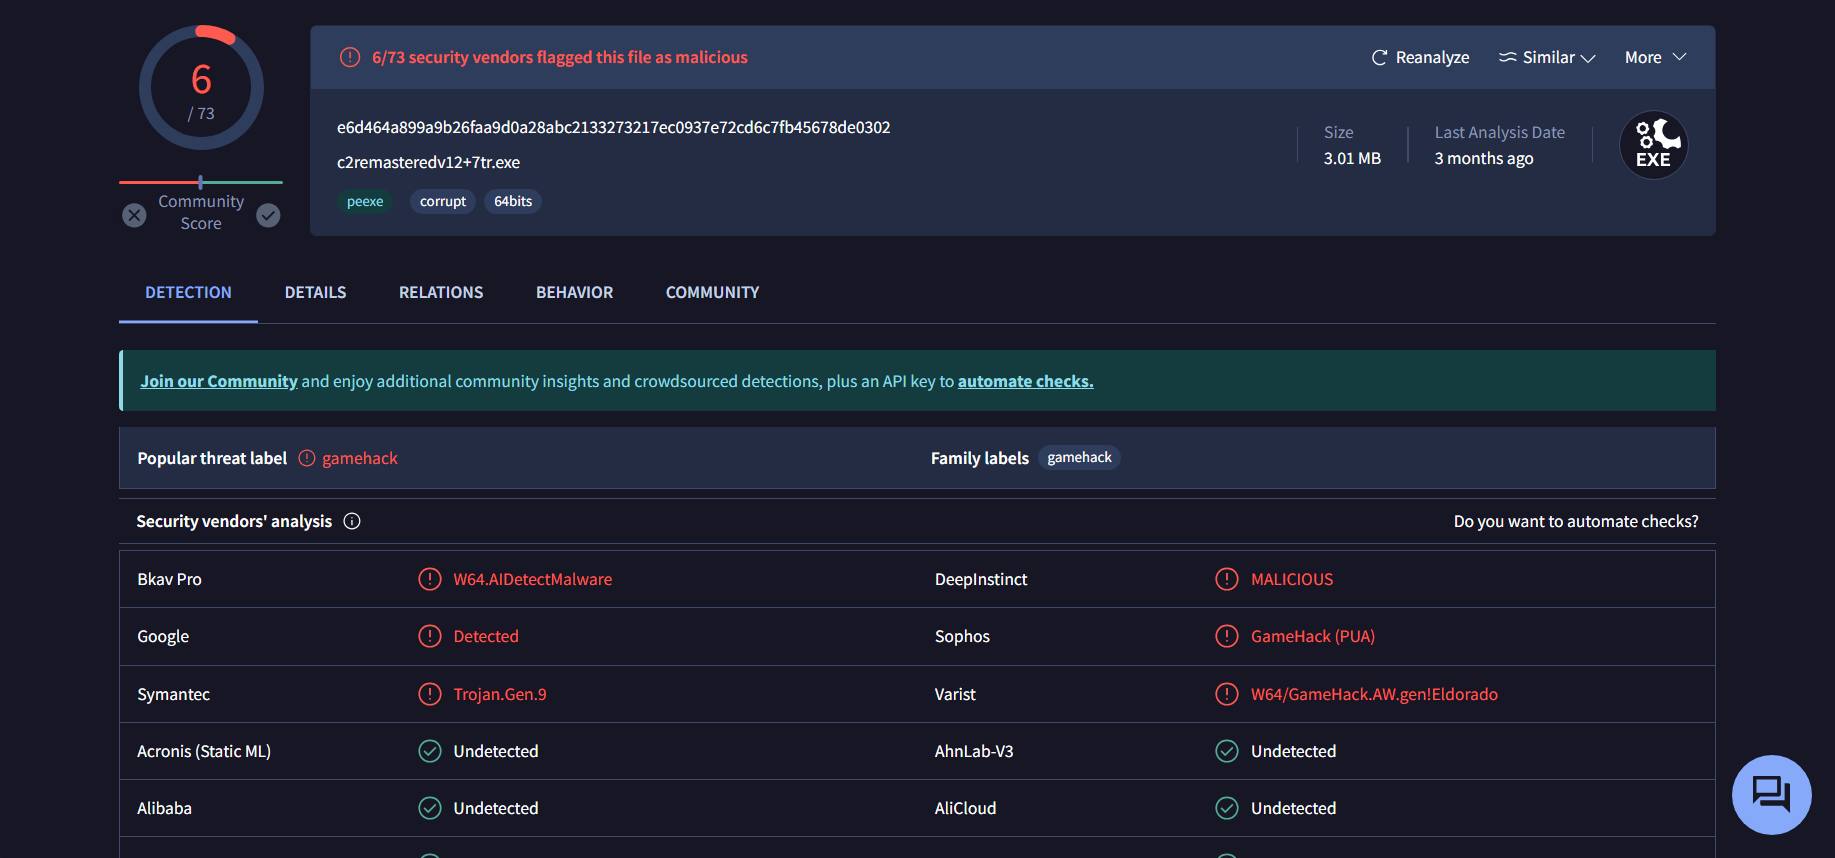The width and height of the screenshot is (1835, 858).
Task: Click the AliCloud vendor name
Action: (965, 809)
